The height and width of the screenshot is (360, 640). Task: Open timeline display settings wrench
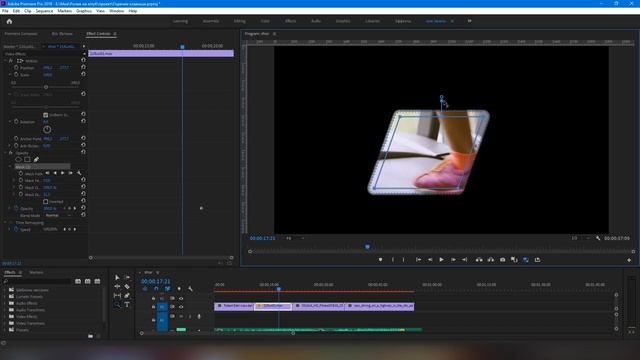click(x=190, y=289)
